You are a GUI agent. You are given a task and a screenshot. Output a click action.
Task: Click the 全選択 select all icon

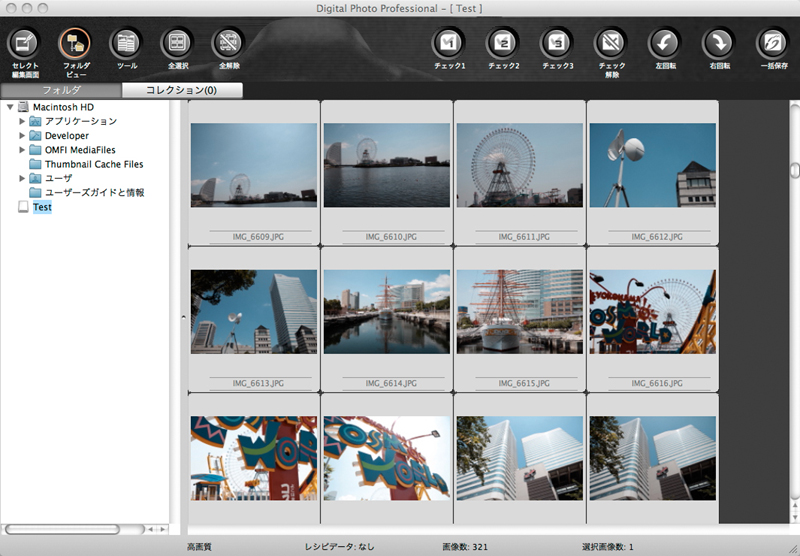pos(178,43)
